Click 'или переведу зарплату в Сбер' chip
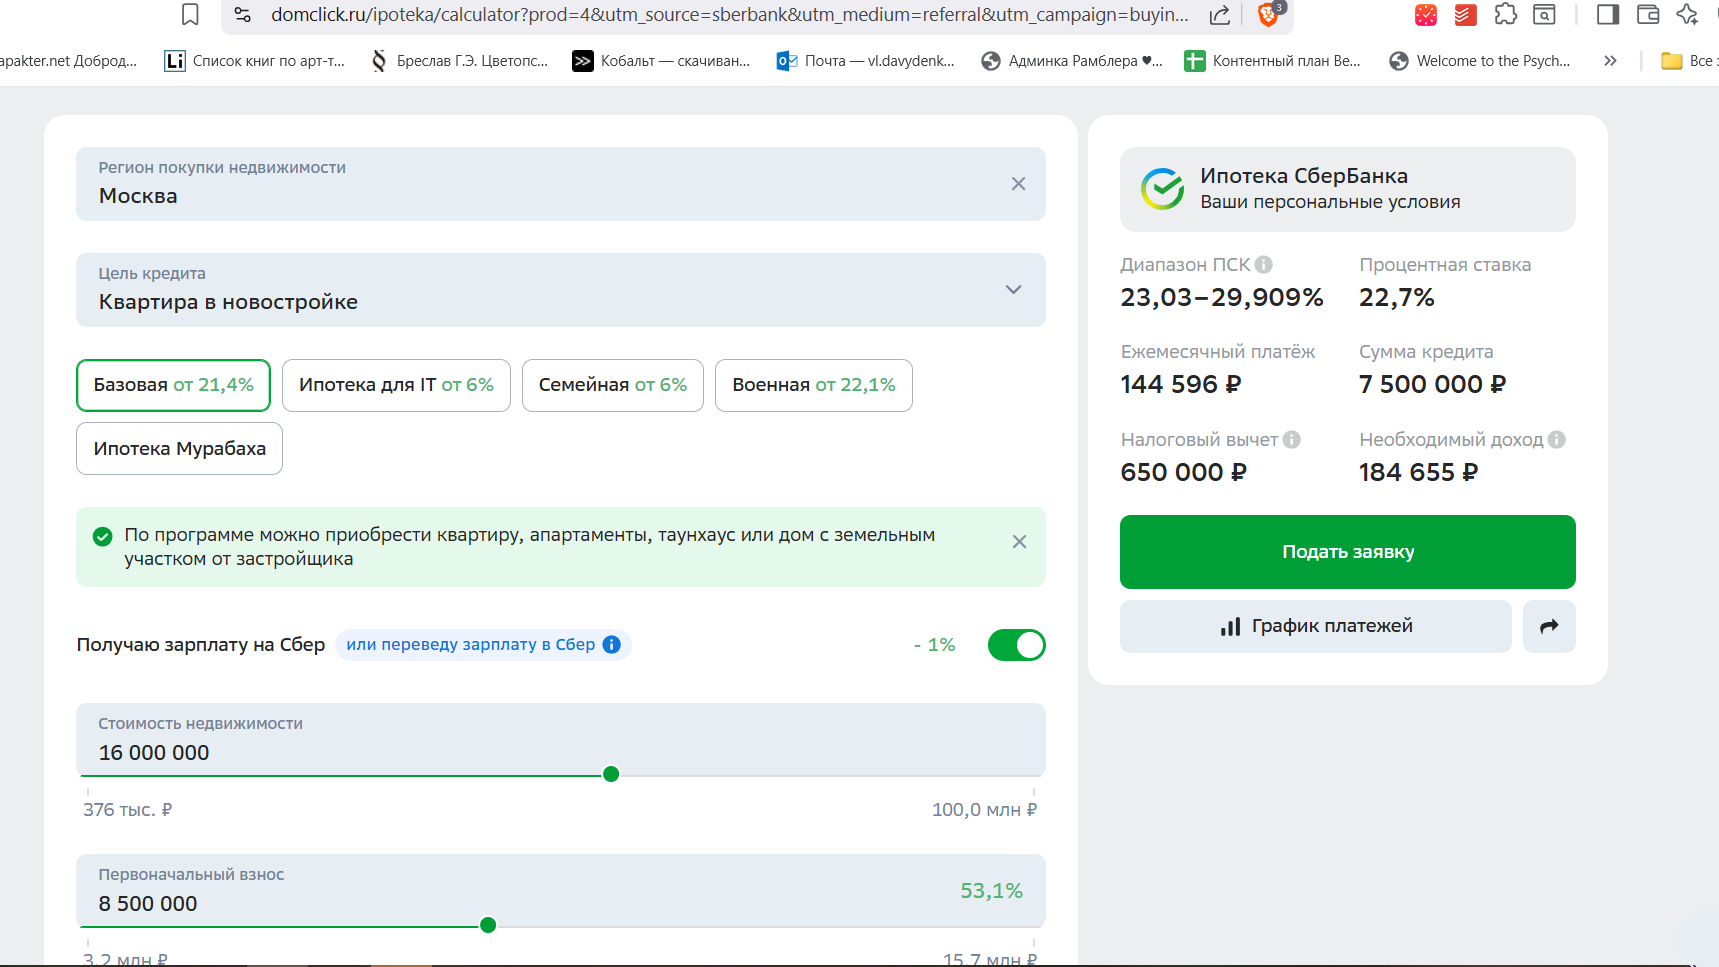The width and height of the screenshot is (1719, 967). pyautogui.click(x=483, y=645)
